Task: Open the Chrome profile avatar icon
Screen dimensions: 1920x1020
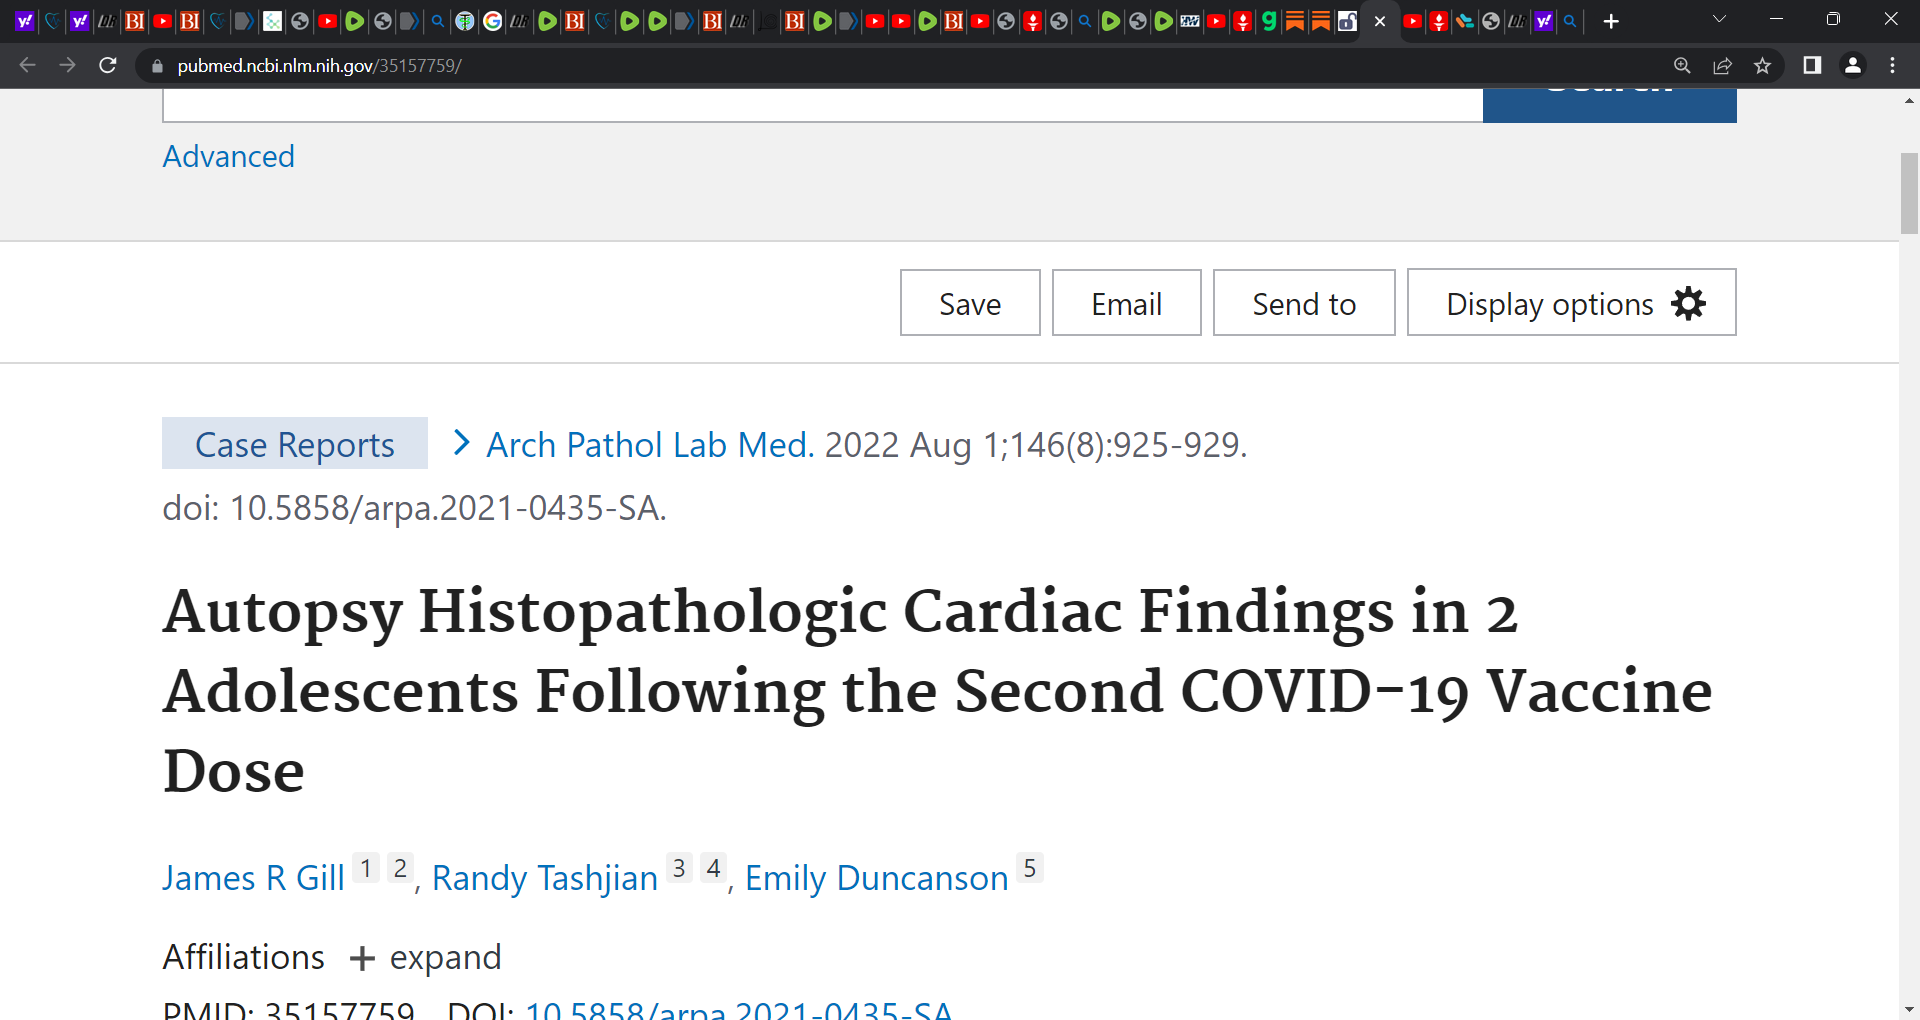Action: tap(1852, 65)
